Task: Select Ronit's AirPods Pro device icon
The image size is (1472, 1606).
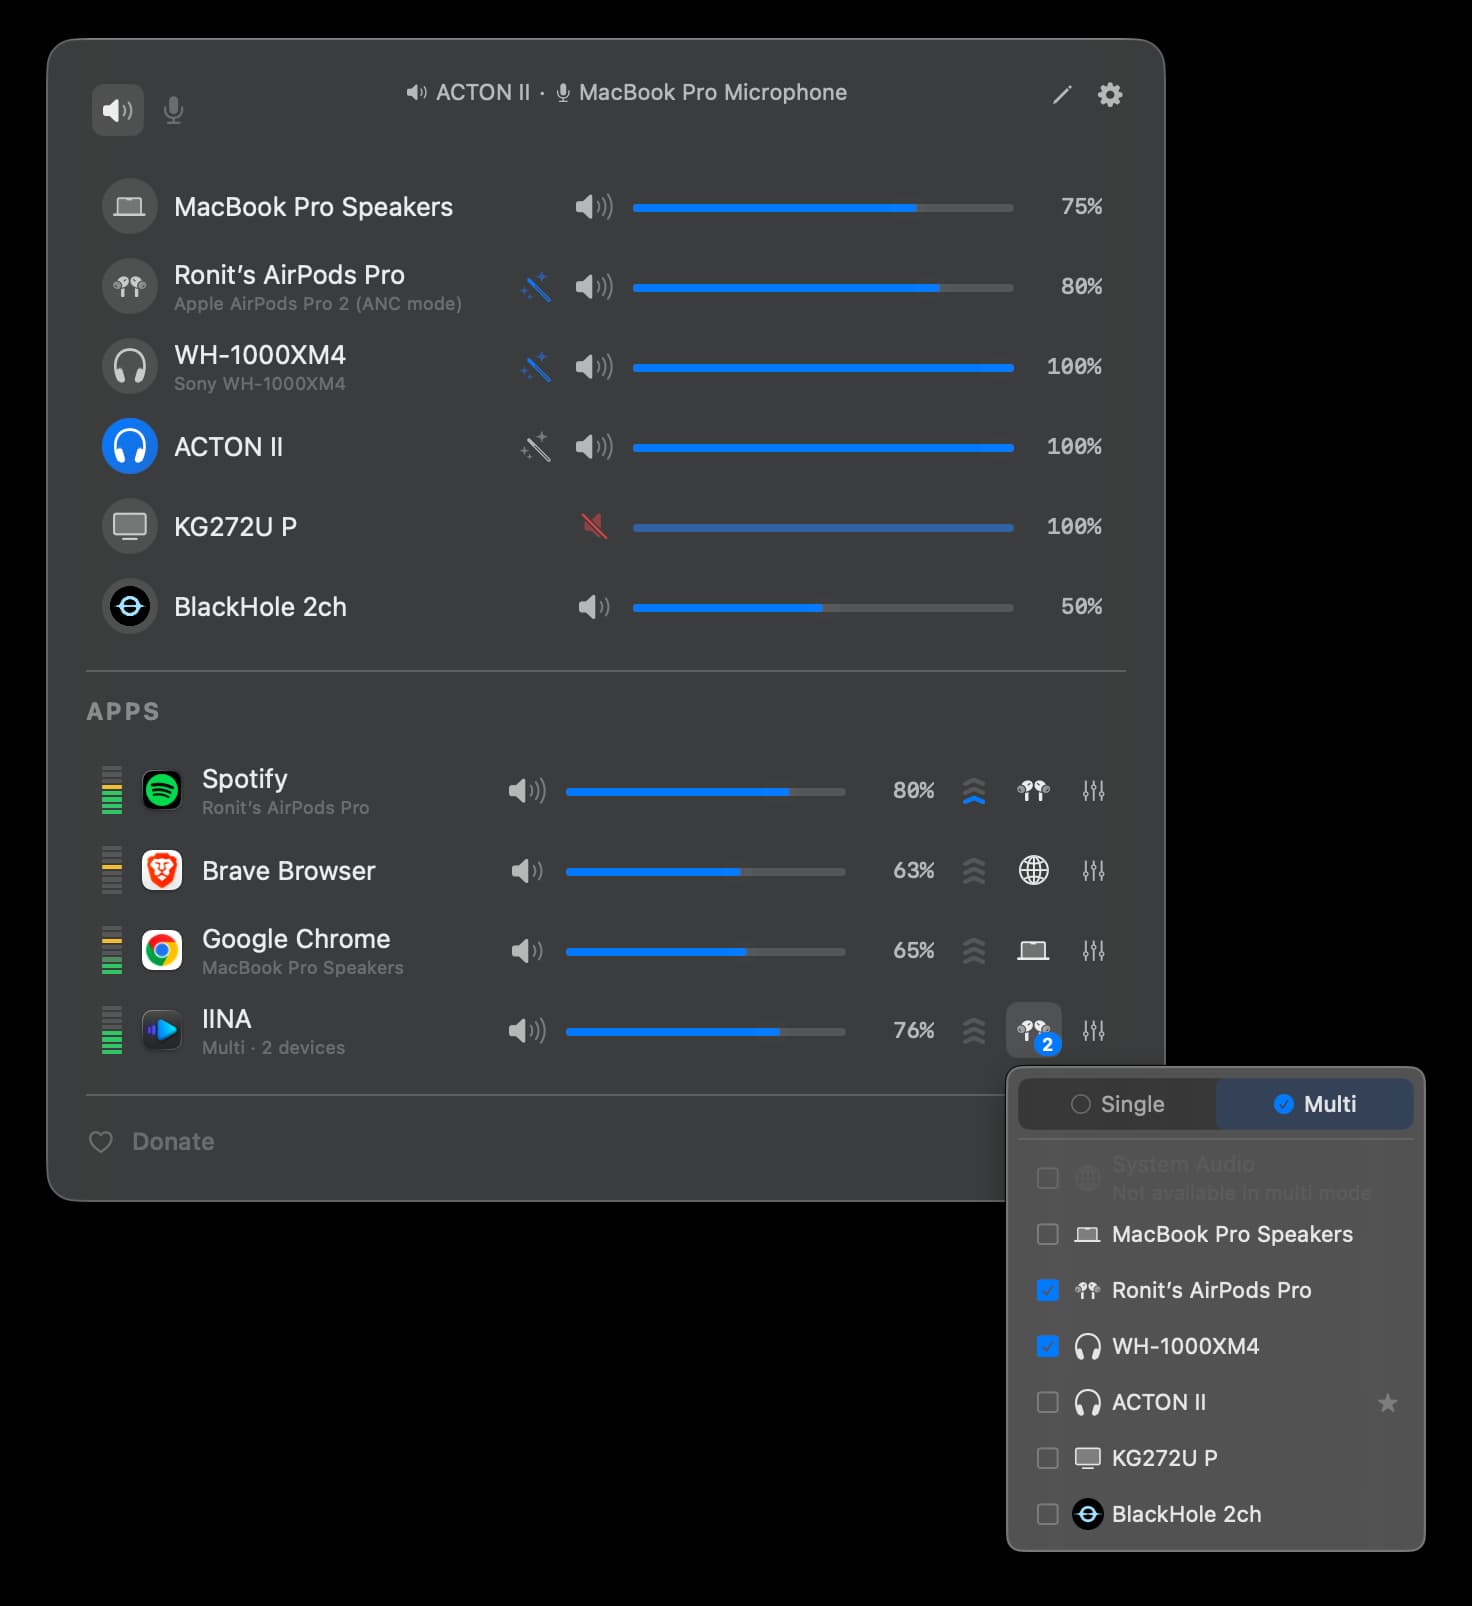Action: click(x=130, y=287)
